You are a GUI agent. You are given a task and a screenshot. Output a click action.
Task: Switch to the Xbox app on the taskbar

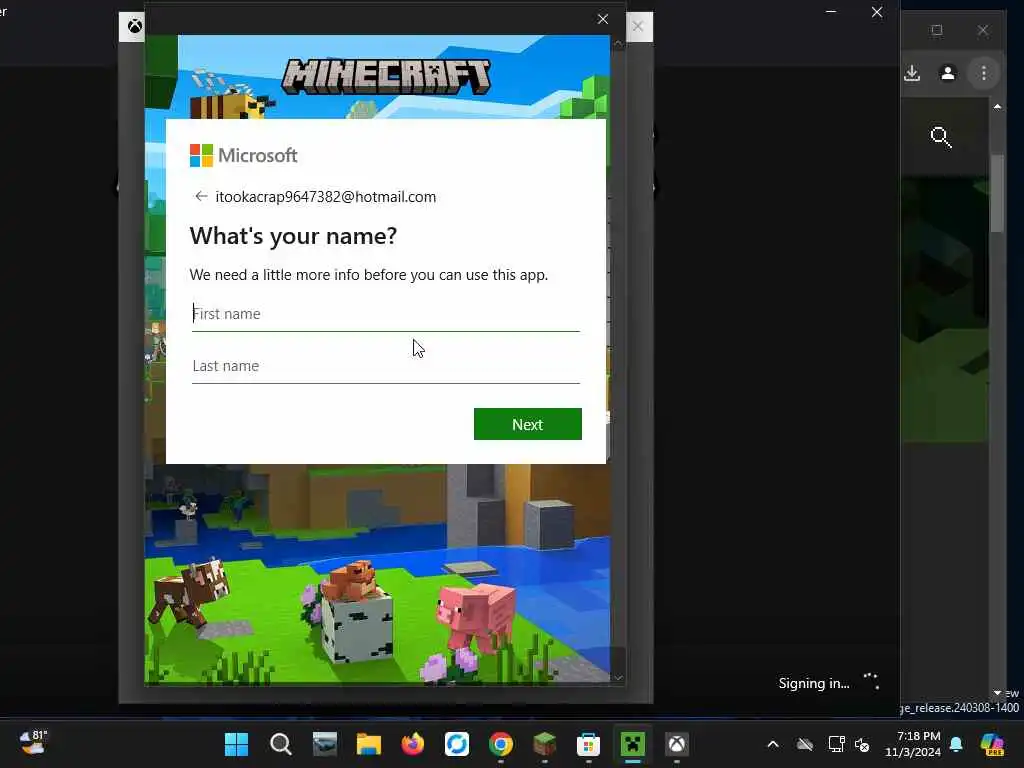677,744
